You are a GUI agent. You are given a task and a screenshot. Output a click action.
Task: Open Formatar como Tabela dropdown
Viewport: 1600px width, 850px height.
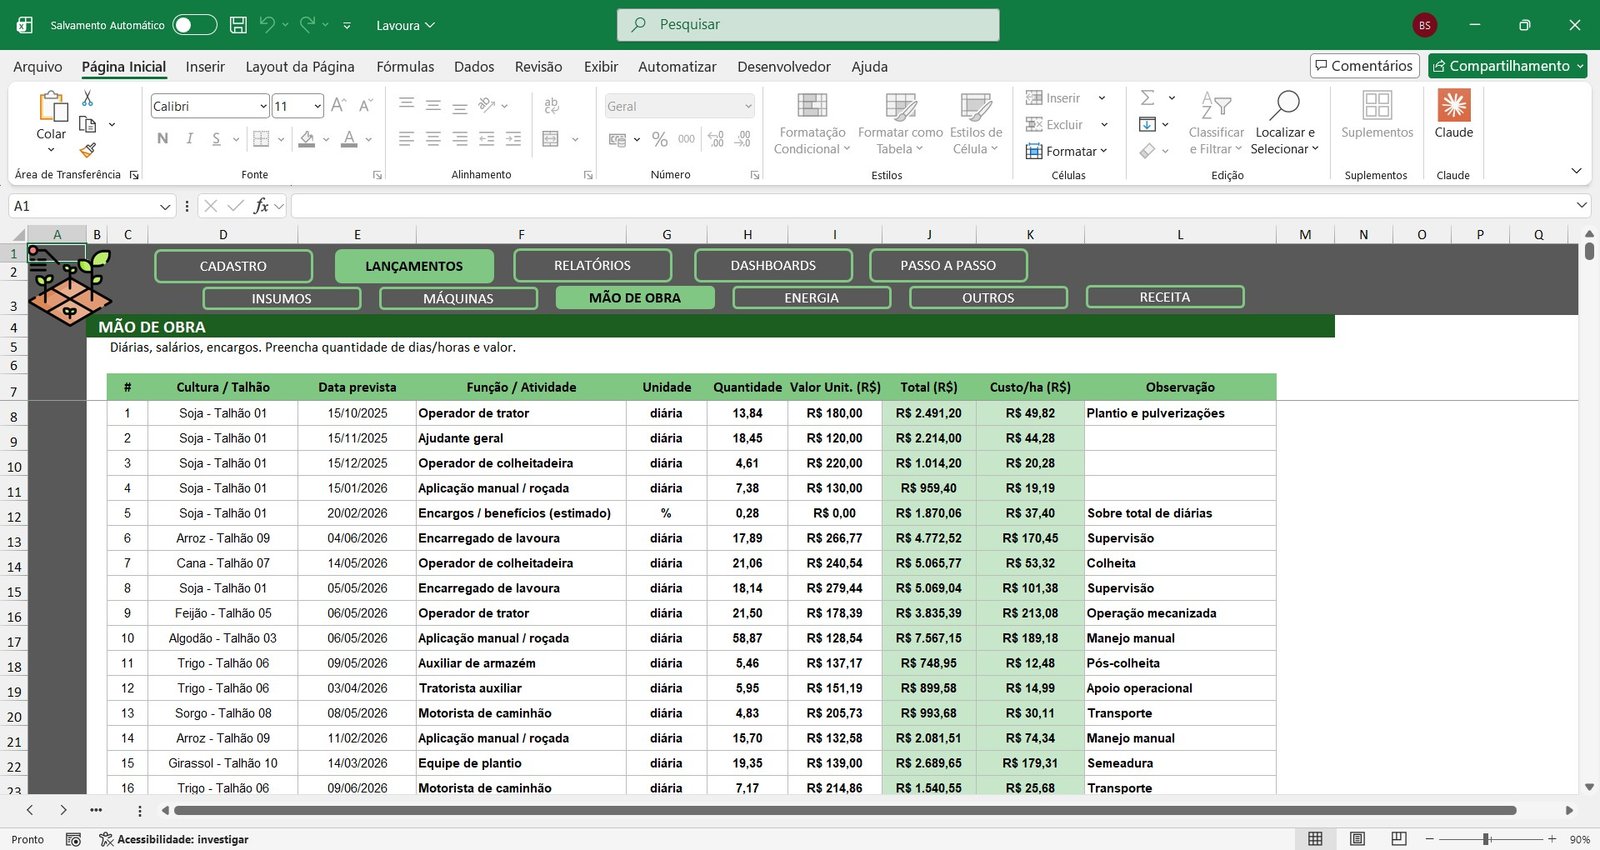[900, 123]
